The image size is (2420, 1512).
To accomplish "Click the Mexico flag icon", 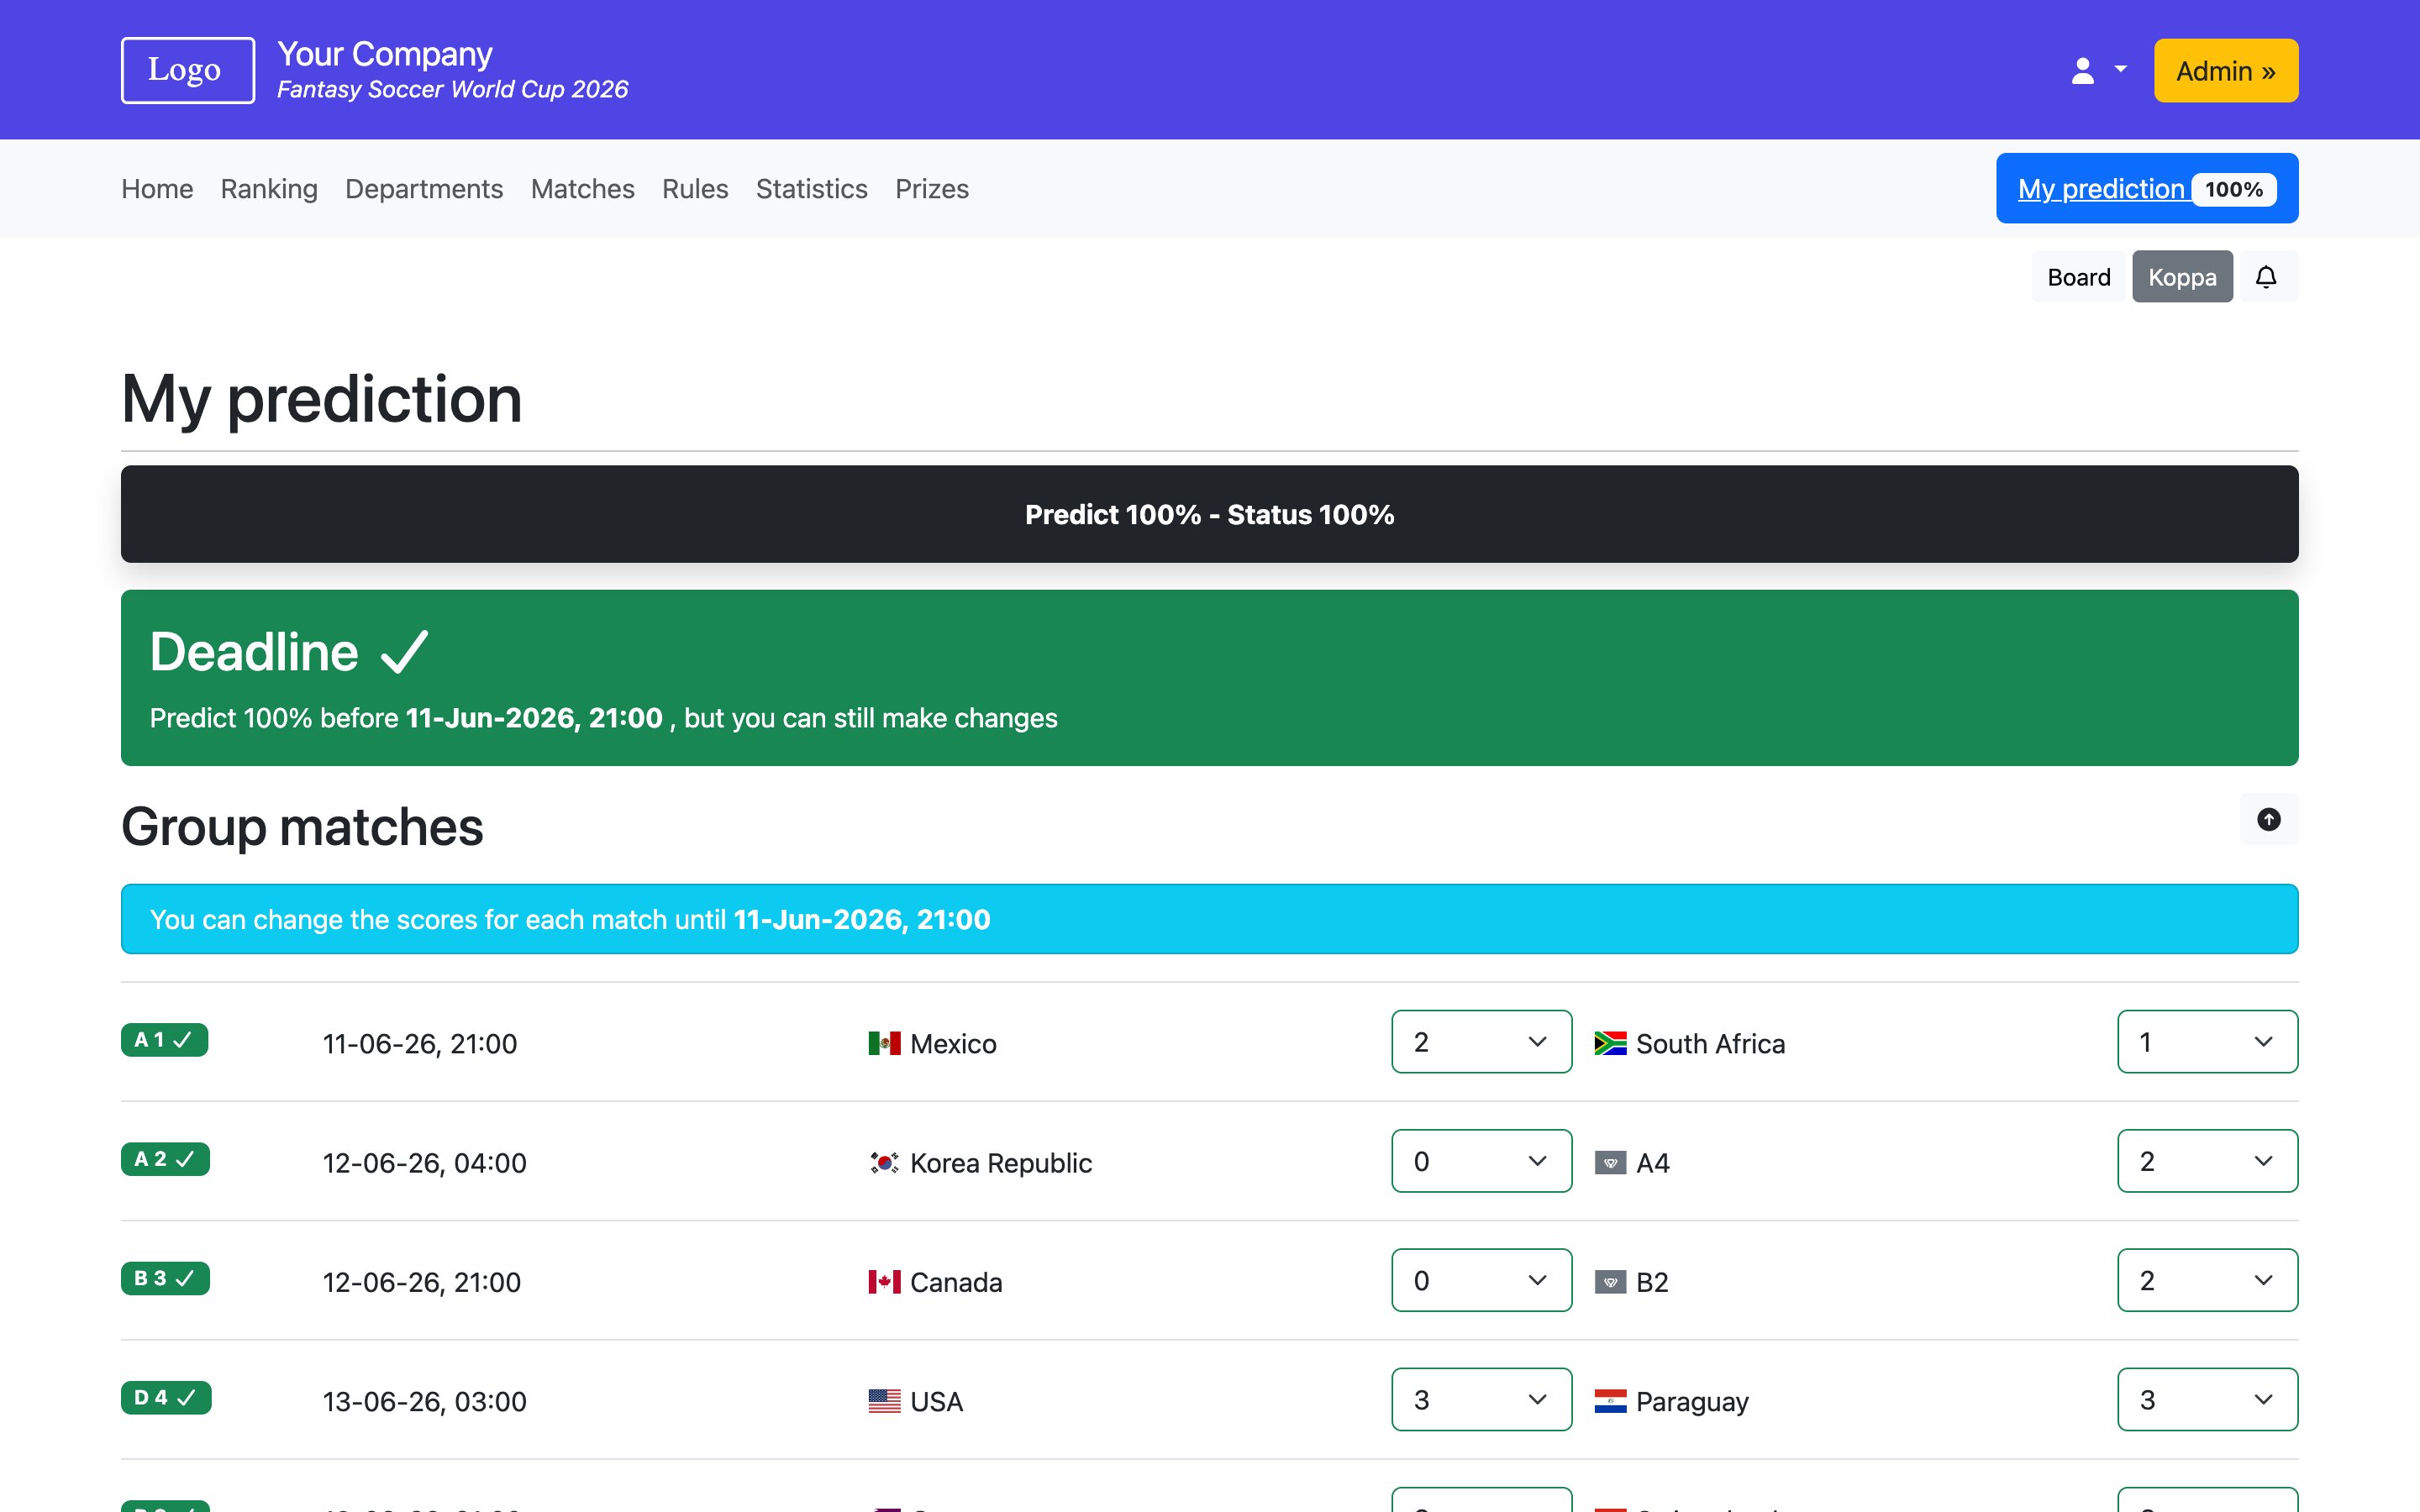I will coord(884,1043).
